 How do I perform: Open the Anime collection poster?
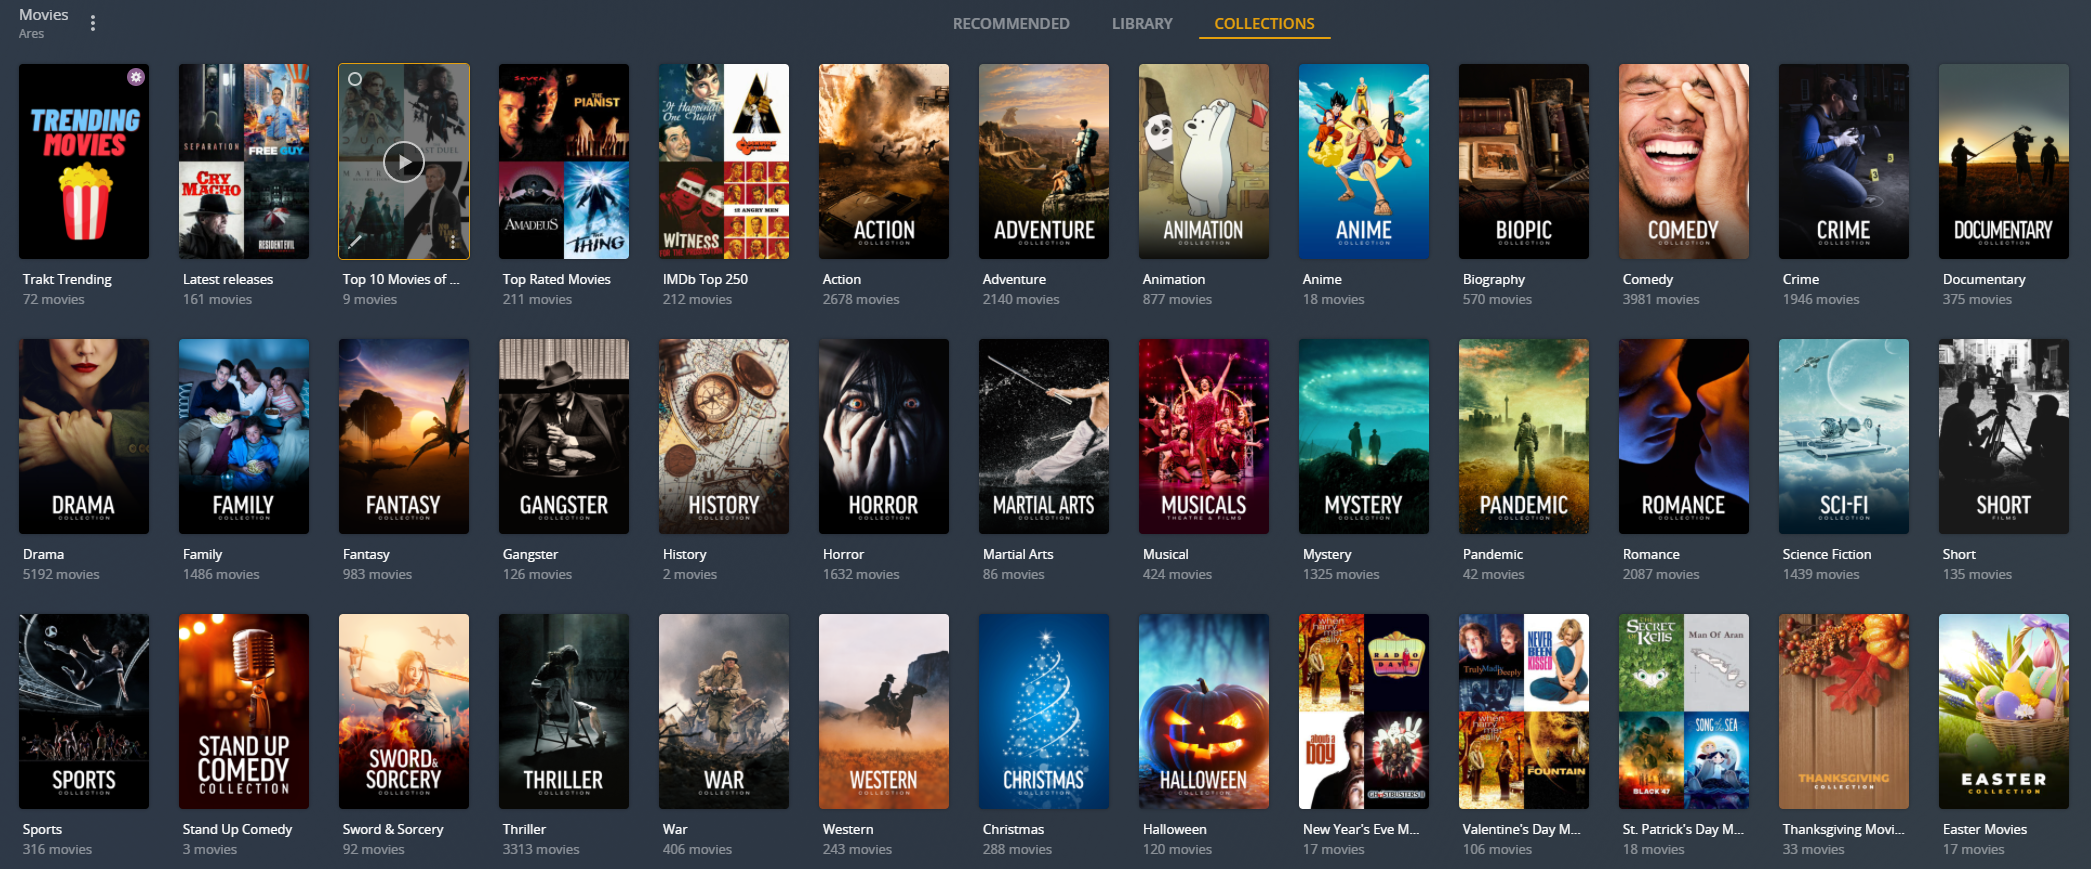[1363, 162]
